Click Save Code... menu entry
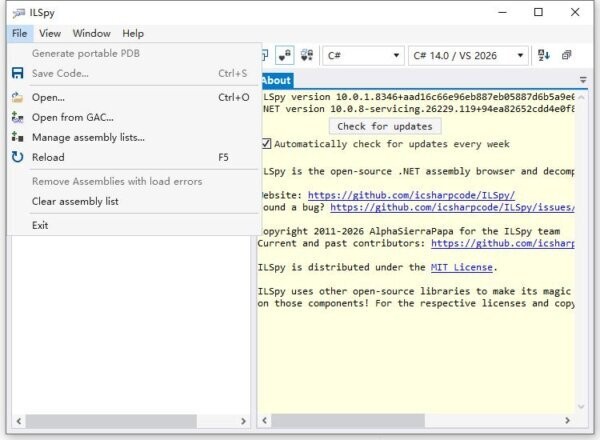Viewport: 600px width, 440px height. pyautogui.click(x=133, y=73)
